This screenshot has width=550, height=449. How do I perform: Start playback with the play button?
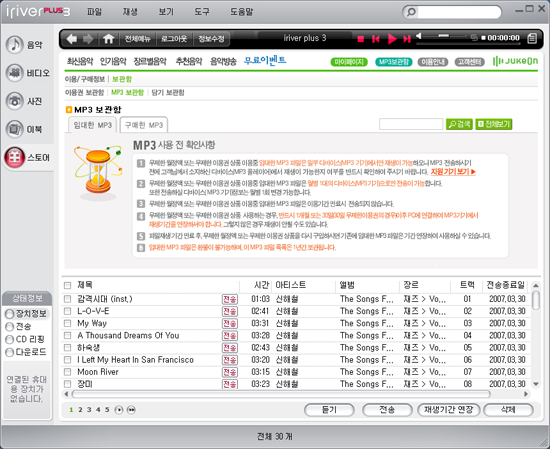click(x=392, y=39)
